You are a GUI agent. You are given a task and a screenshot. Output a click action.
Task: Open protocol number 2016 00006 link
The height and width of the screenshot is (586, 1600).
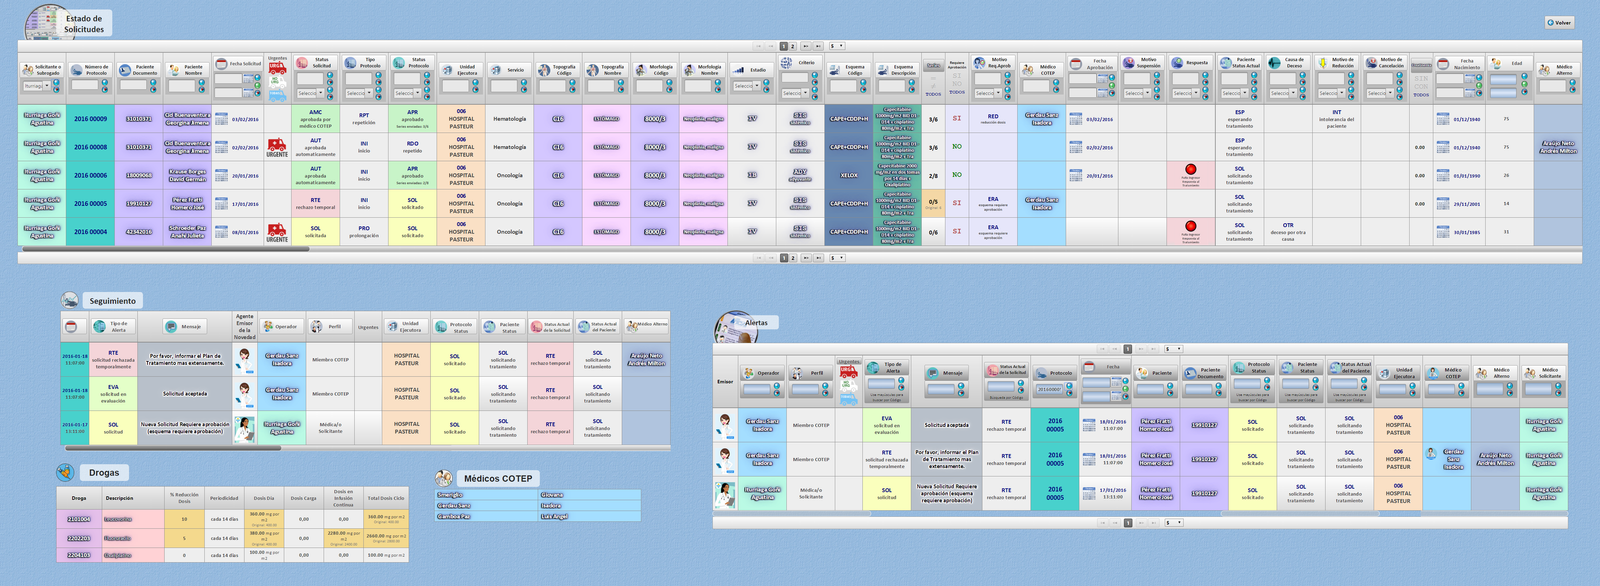[x=90, y=175]
